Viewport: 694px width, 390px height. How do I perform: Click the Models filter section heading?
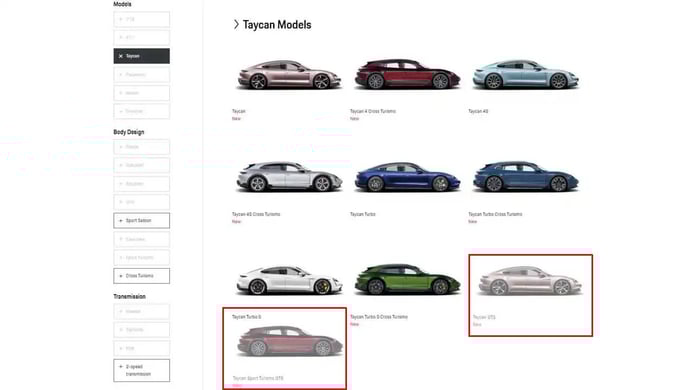122,4
